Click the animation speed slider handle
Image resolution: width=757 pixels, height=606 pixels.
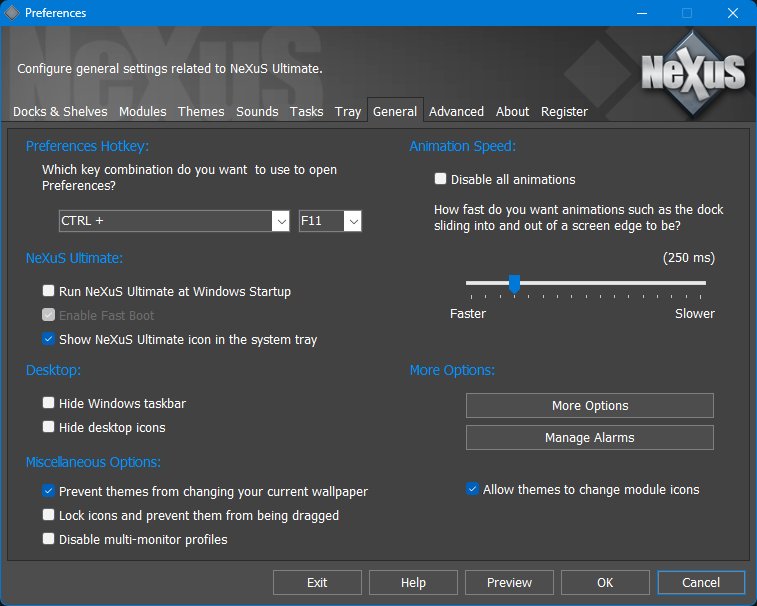pos(515,284)
